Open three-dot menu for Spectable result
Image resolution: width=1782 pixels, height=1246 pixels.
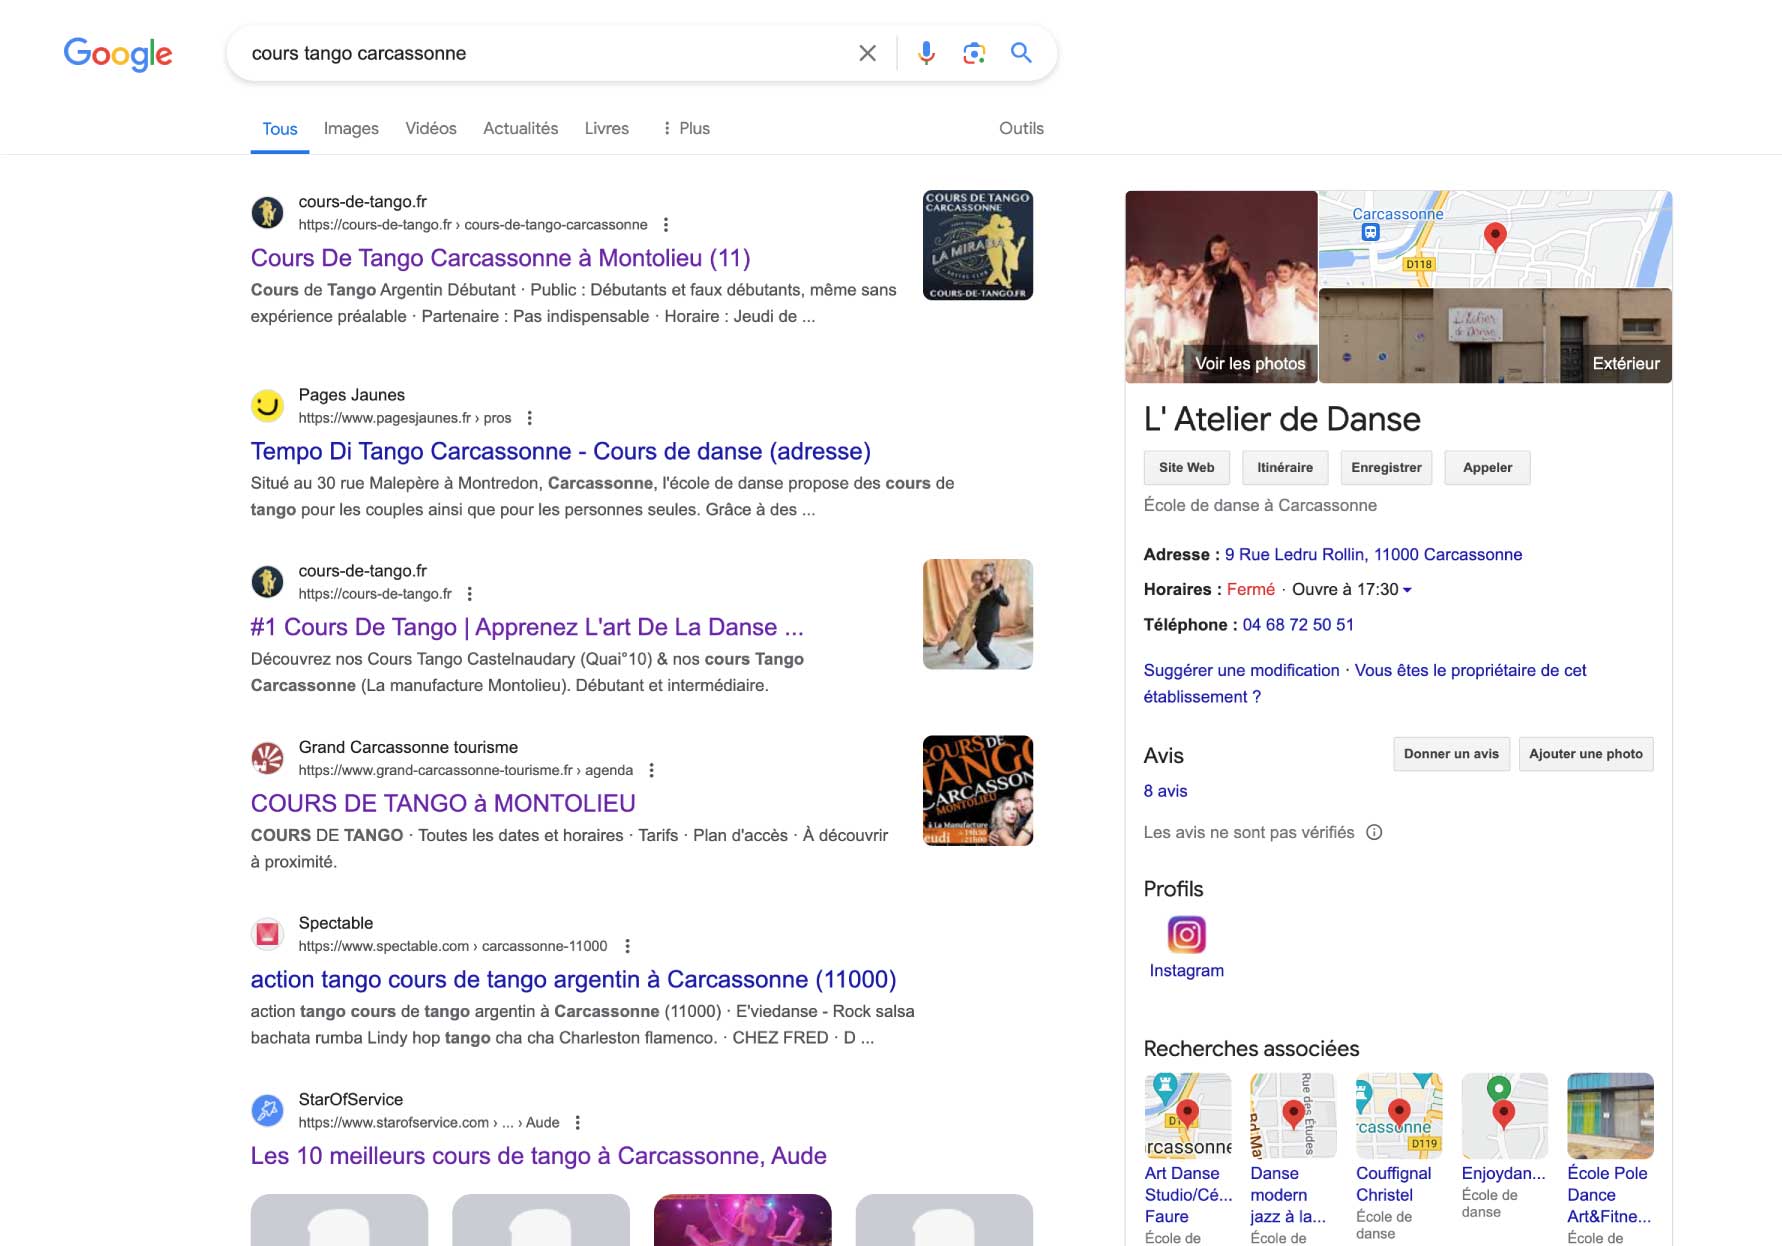coord(627,946)
